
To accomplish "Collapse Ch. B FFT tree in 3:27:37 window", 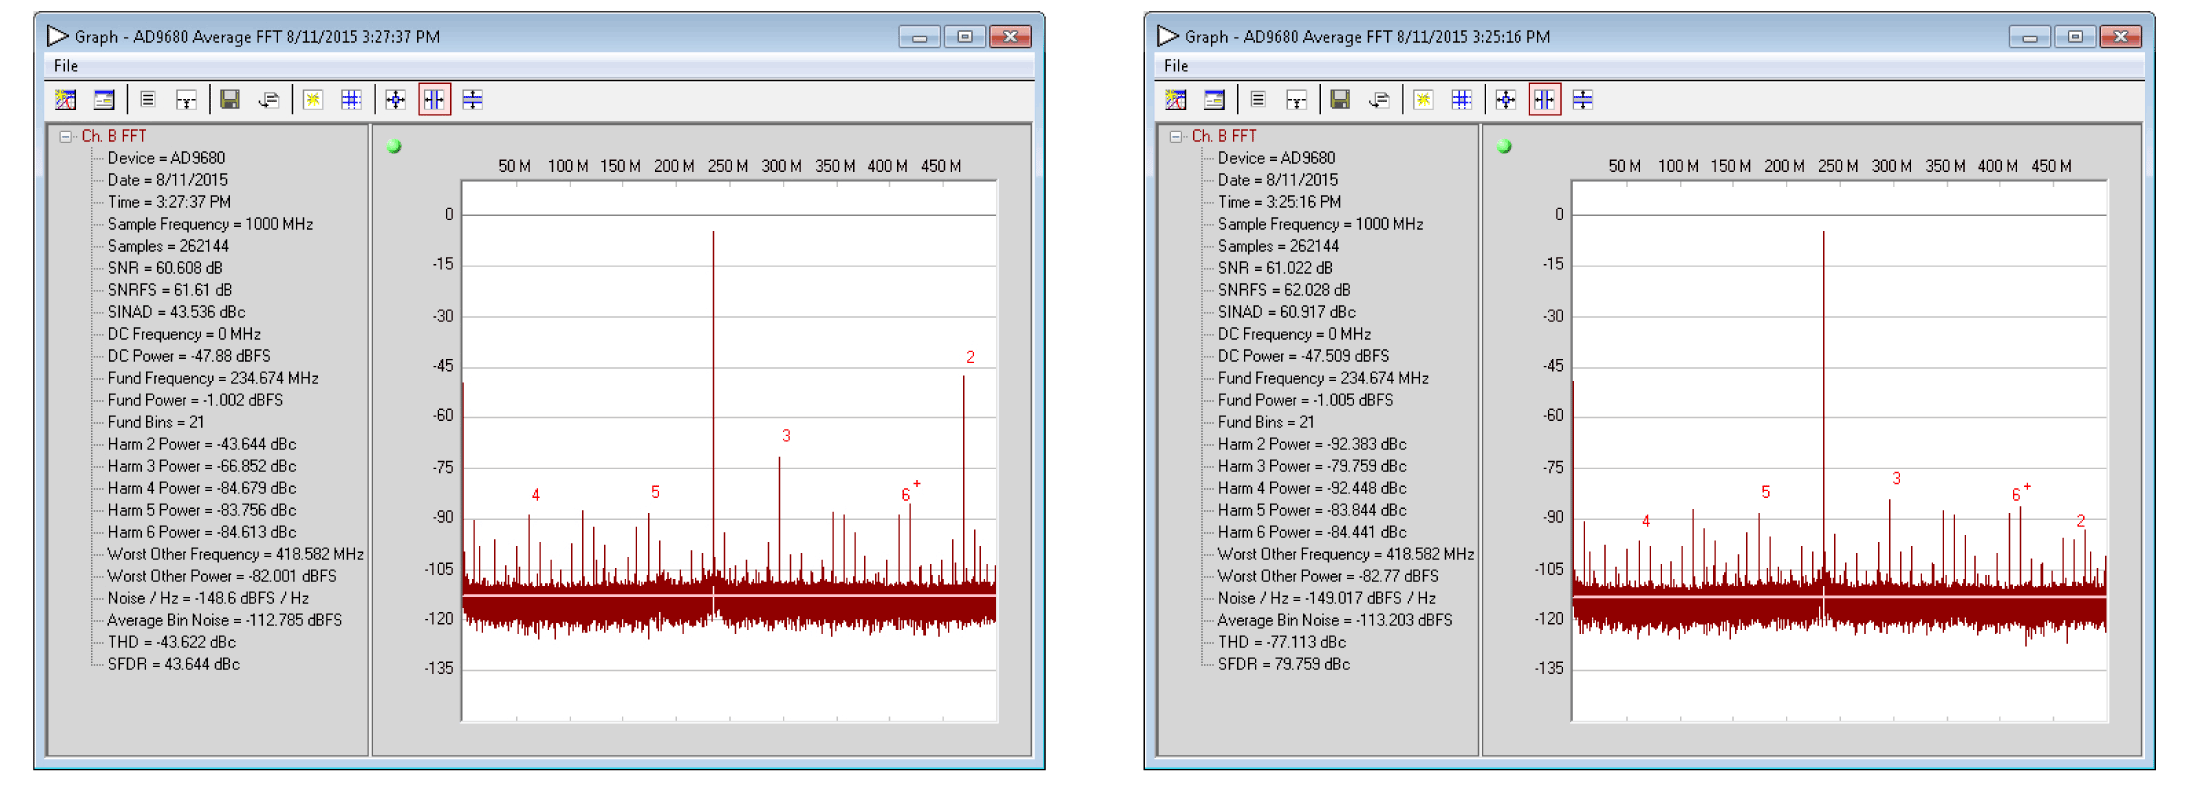I will (66, 136).
